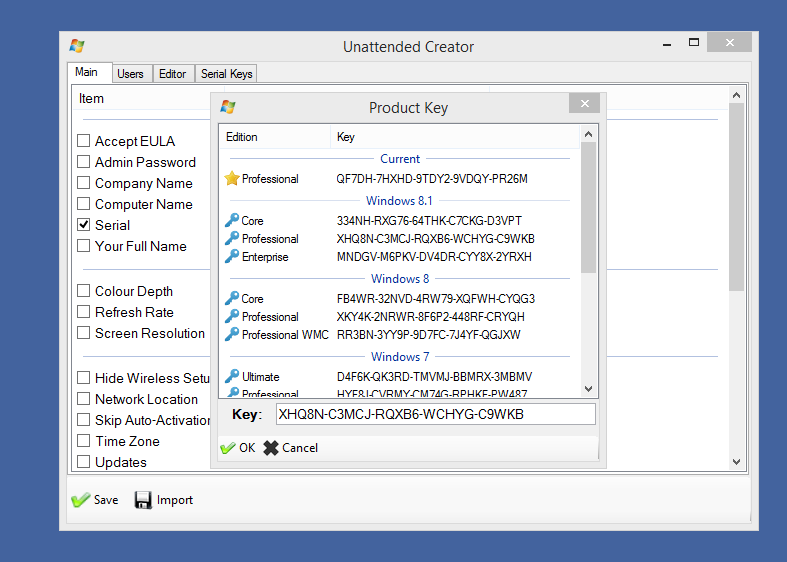Screen dimensions: 787x562
Task: Enable the Your Full Name checkbox
Action: [83, 246]
